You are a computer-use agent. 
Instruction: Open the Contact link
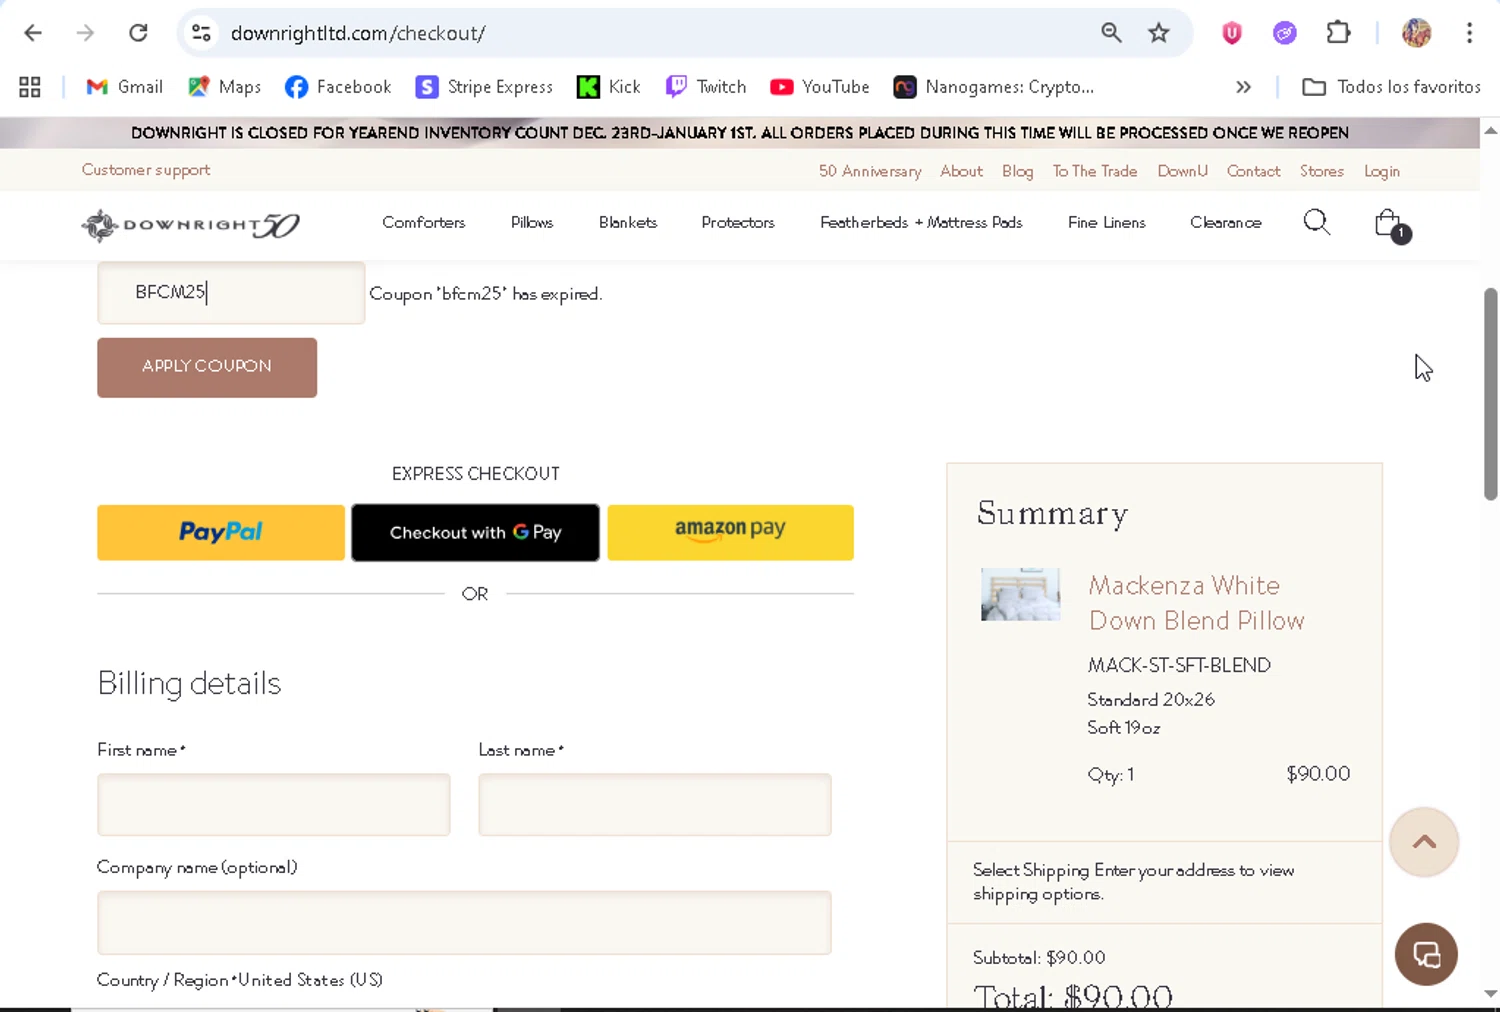click(x=1254, y=171)
